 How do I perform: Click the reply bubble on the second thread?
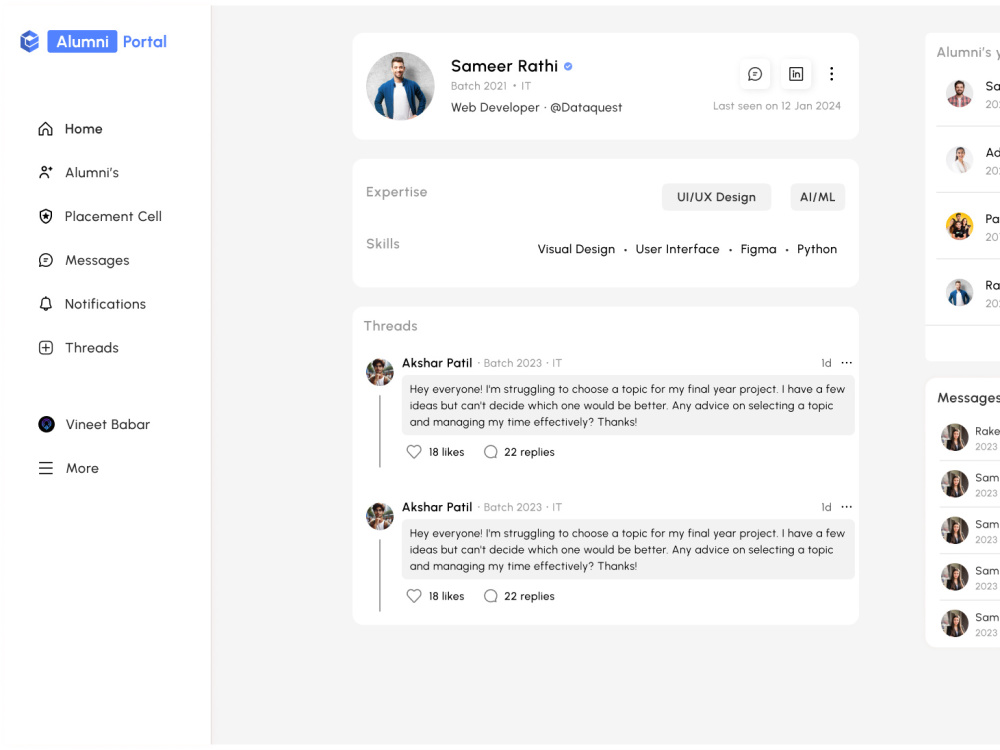(490, 596)
